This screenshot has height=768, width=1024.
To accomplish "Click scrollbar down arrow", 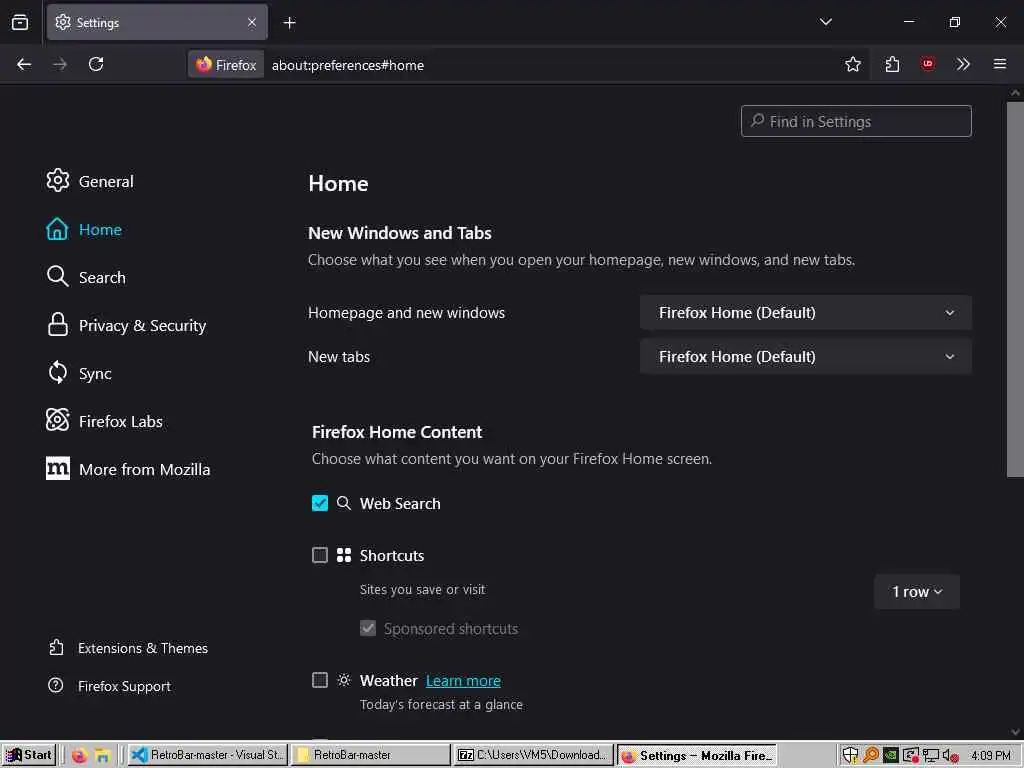I will tap(1015, 731).
